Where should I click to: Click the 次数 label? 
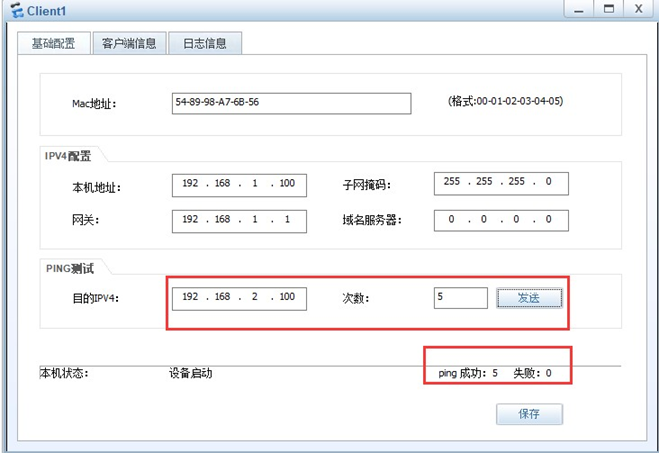356,298
